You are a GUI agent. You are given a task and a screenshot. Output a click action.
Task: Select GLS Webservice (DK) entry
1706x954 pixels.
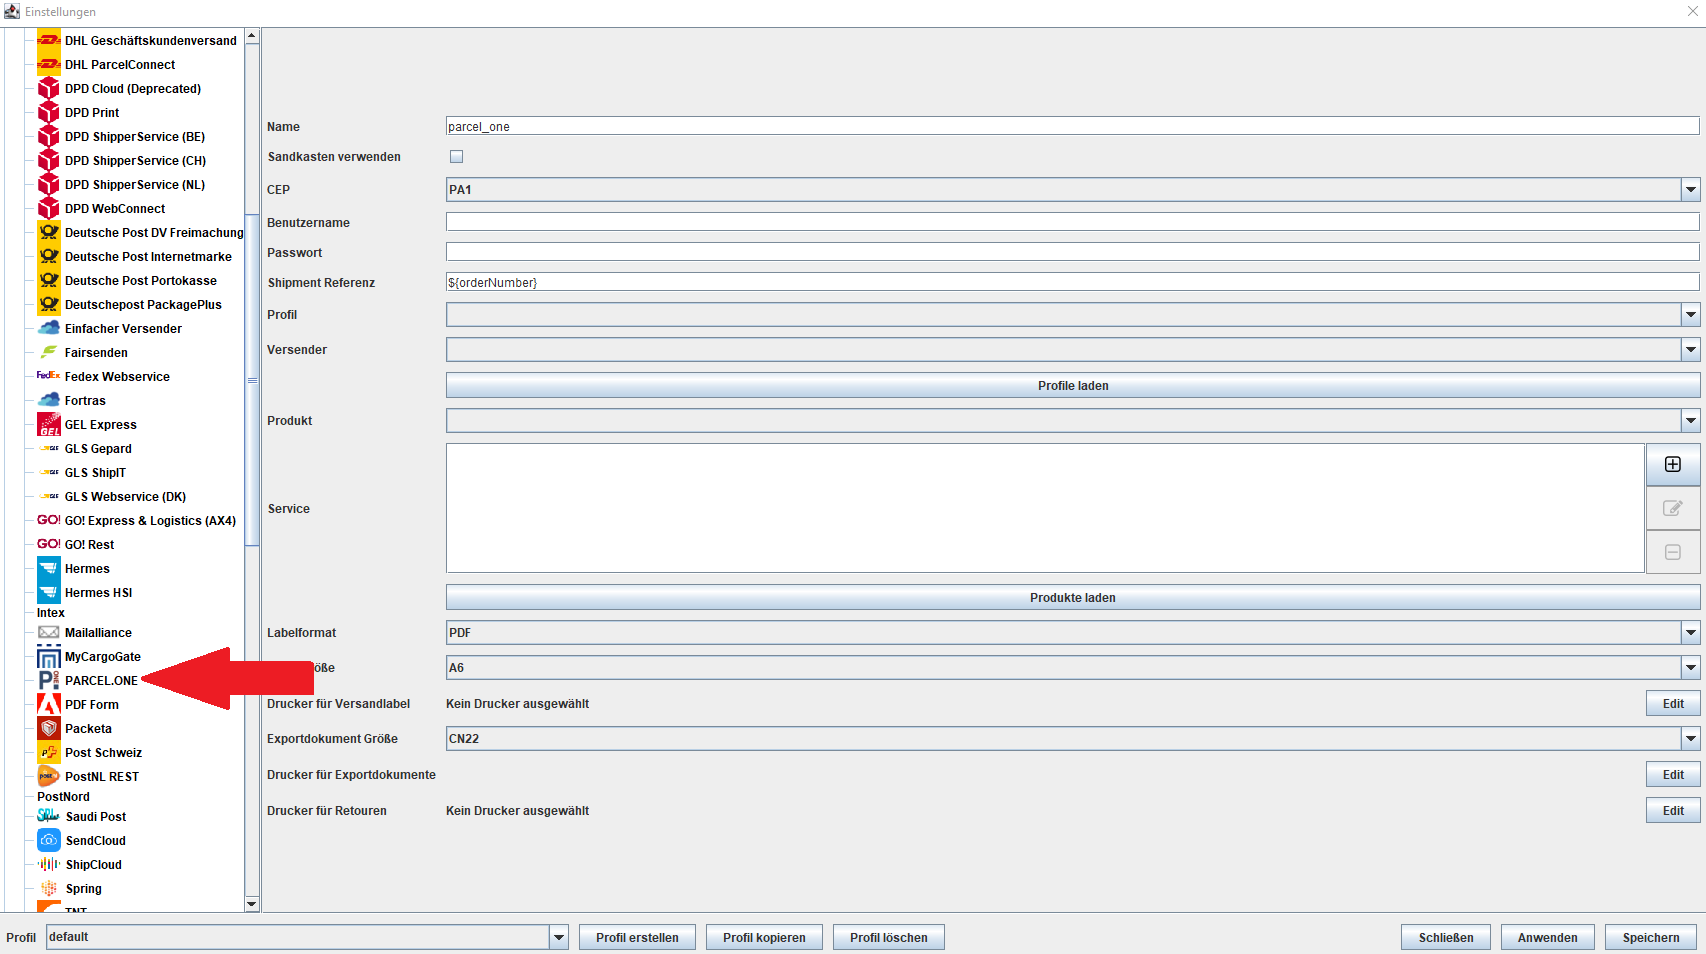[x=125, y=497]
